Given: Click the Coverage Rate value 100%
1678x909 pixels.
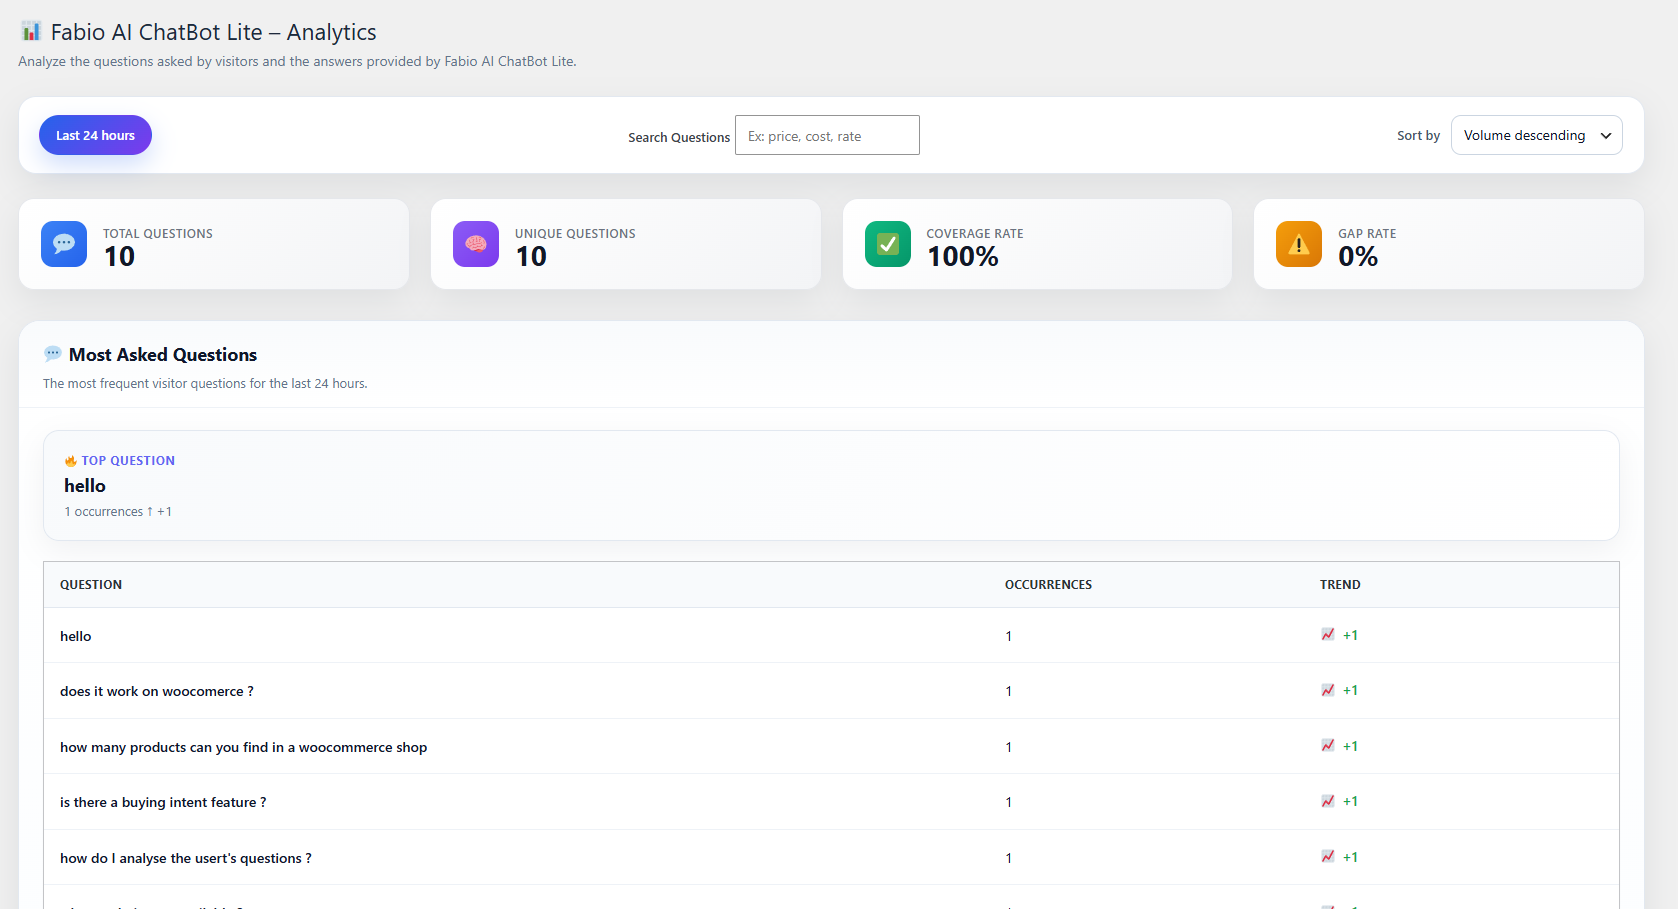Looking at the screenshot, I should click(963, 257).
